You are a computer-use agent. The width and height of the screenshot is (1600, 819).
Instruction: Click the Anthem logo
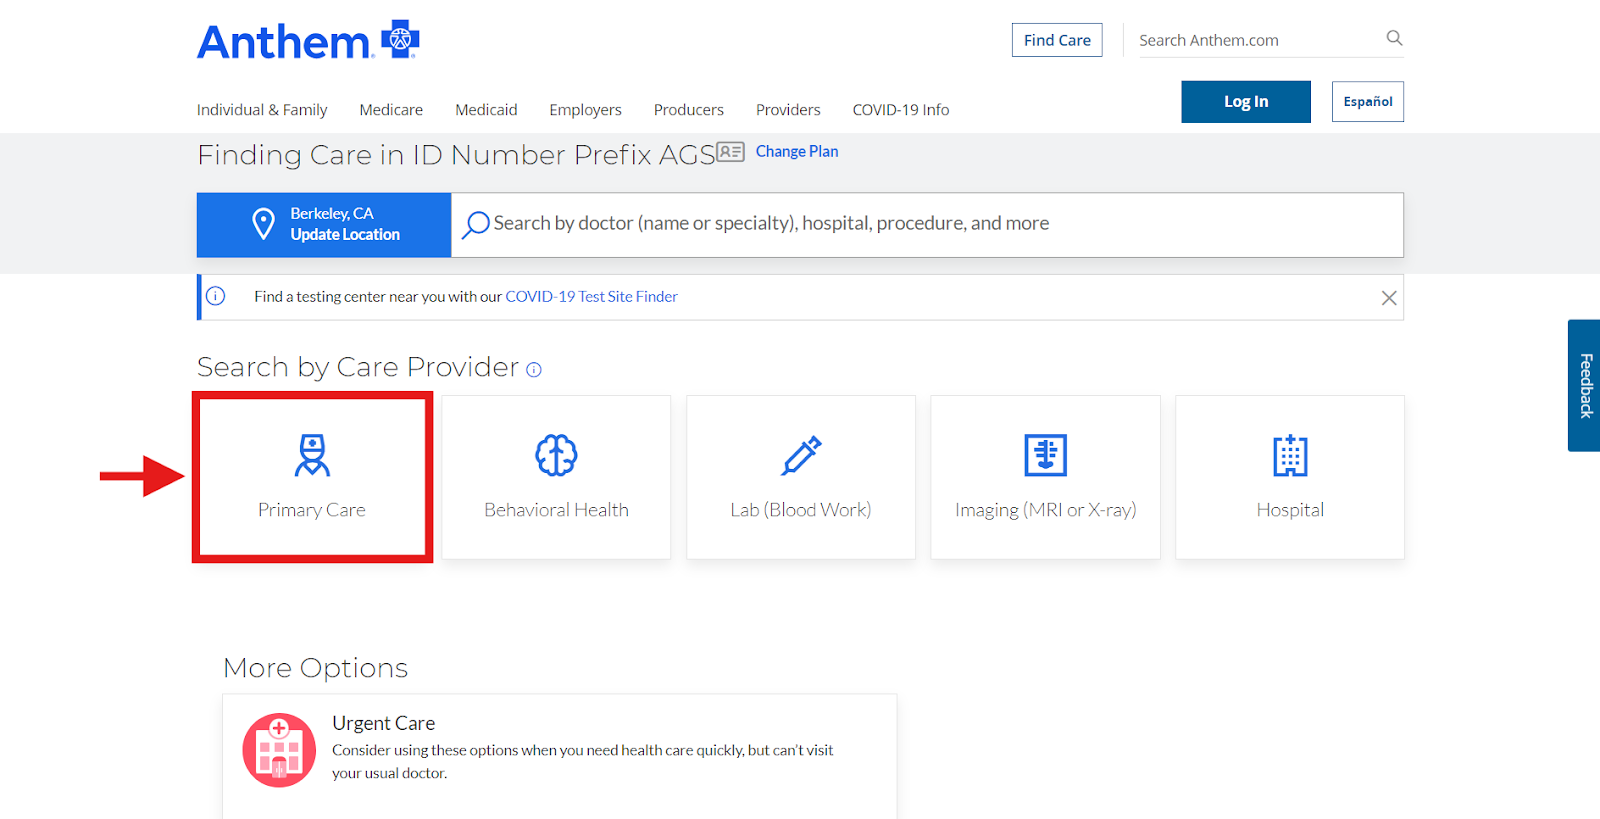click(308, 41)
